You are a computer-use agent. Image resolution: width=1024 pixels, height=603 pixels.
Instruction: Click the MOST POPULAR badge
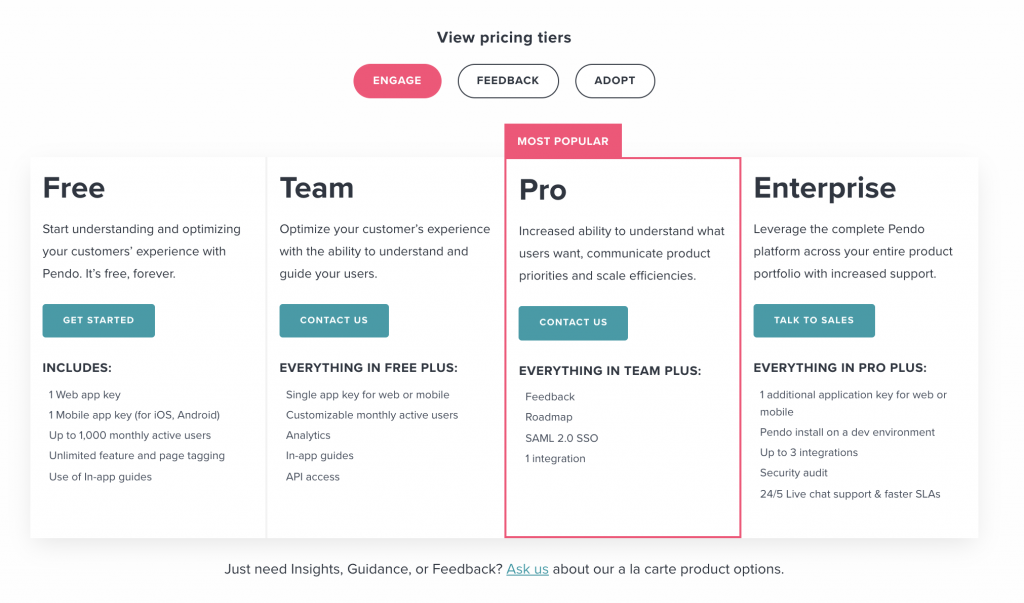(562, 141)
